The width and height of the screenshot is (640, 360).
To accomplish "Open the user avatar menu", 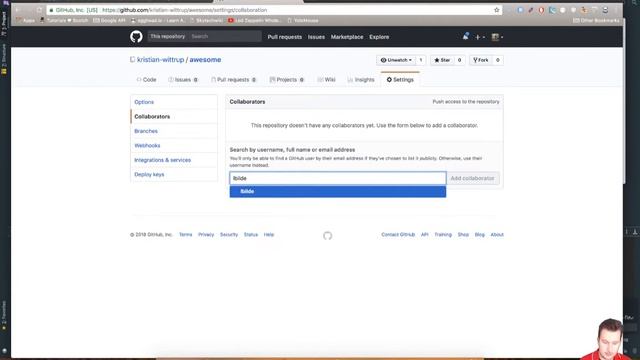I will pyautogui.click(x=497, y=37).
